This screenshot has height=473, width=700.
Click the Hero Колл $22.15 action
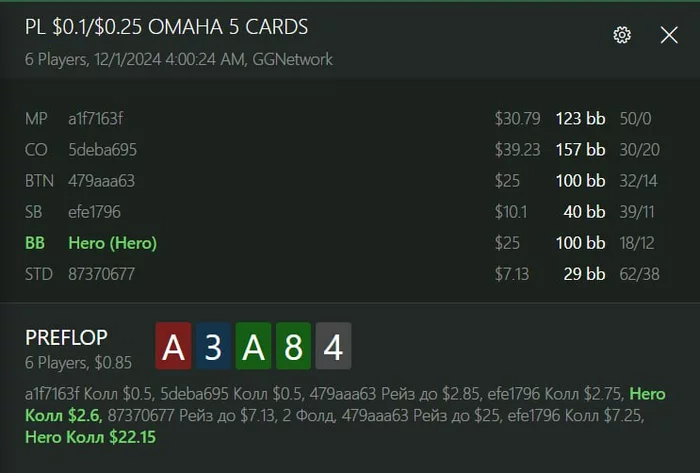91,437
